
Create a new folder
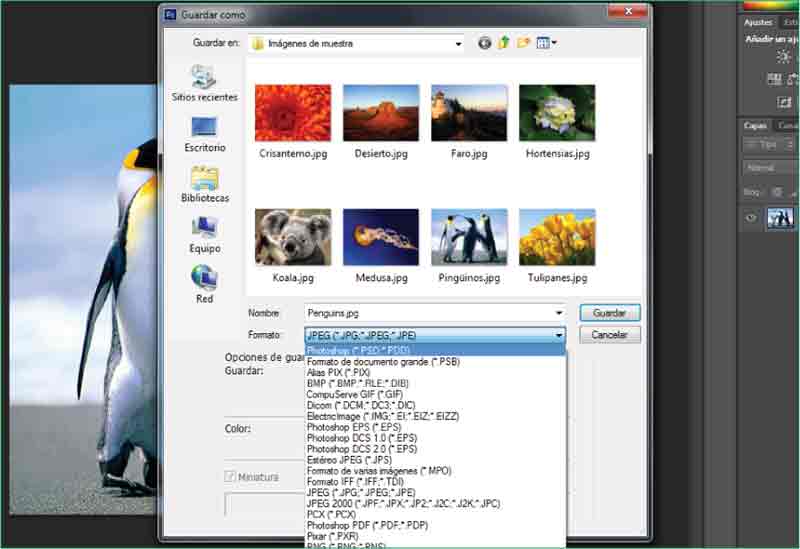point(524,43)
